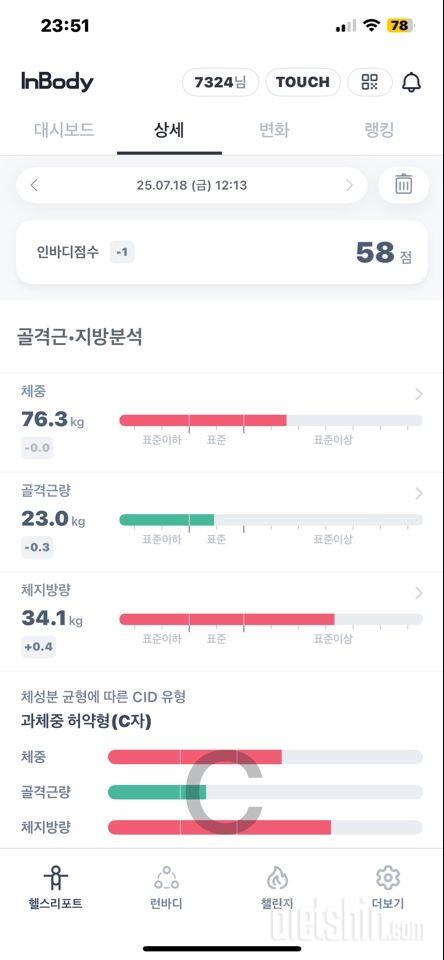Switch to the 변화 tab

coord(274,130)
